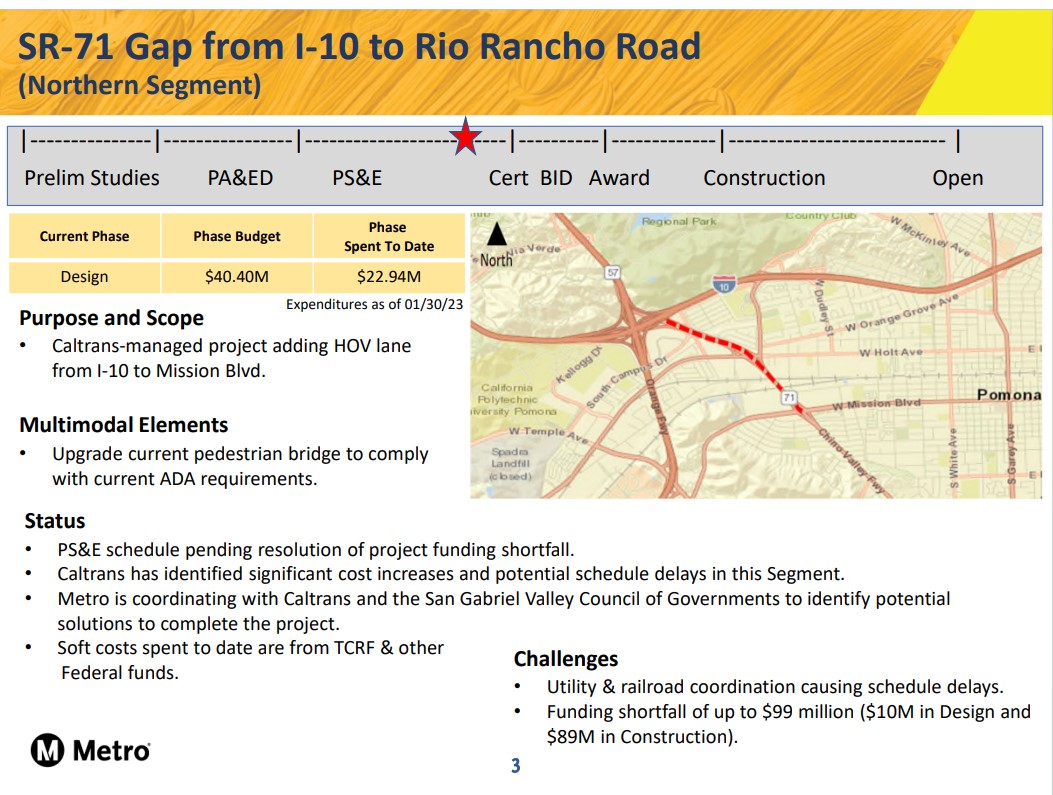This screenshot has height=795, width=1053.
Task: Select the Route 71 shield on the map
Action: 788,395
